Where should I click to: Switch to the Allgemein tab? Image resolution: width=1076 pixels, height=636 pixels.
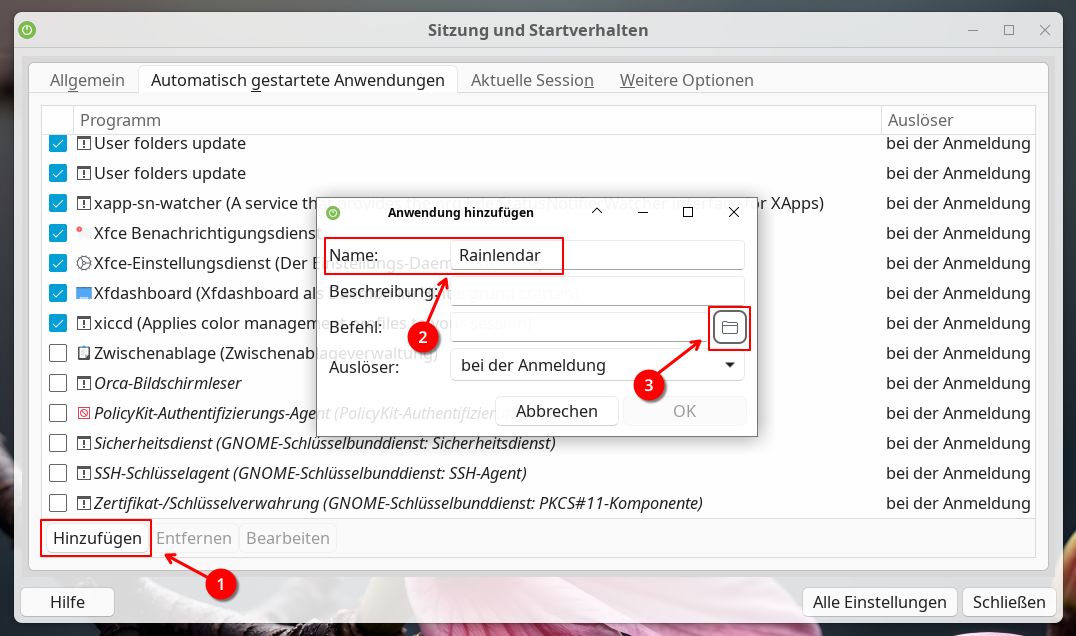coord(87,80)
